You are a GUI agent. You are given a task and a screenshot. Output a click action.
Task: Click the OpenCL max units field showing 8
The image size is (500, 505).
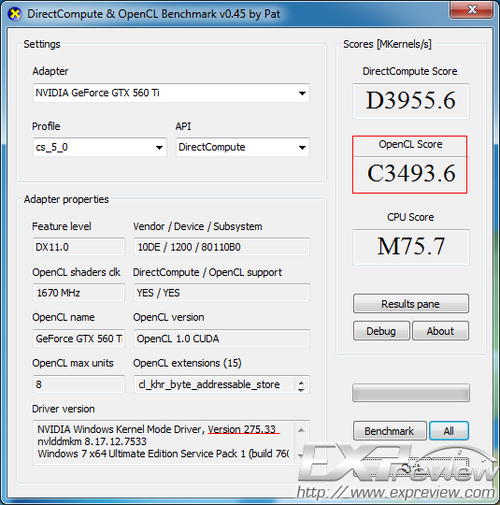pyautogui.click(x=78, y=384)
